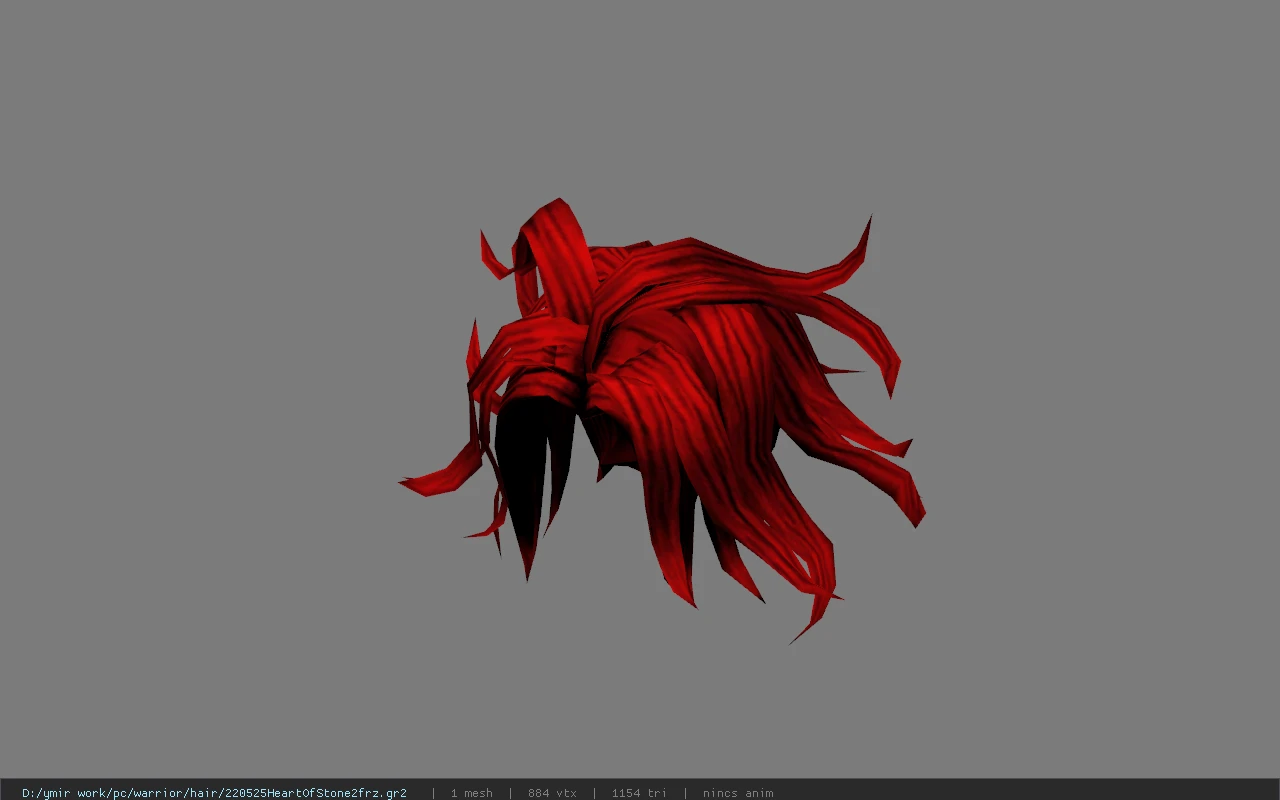Click the red hair 3D model
This screenshot has height=800, width=1280.
pyautogui.click(x=662, y=420)
